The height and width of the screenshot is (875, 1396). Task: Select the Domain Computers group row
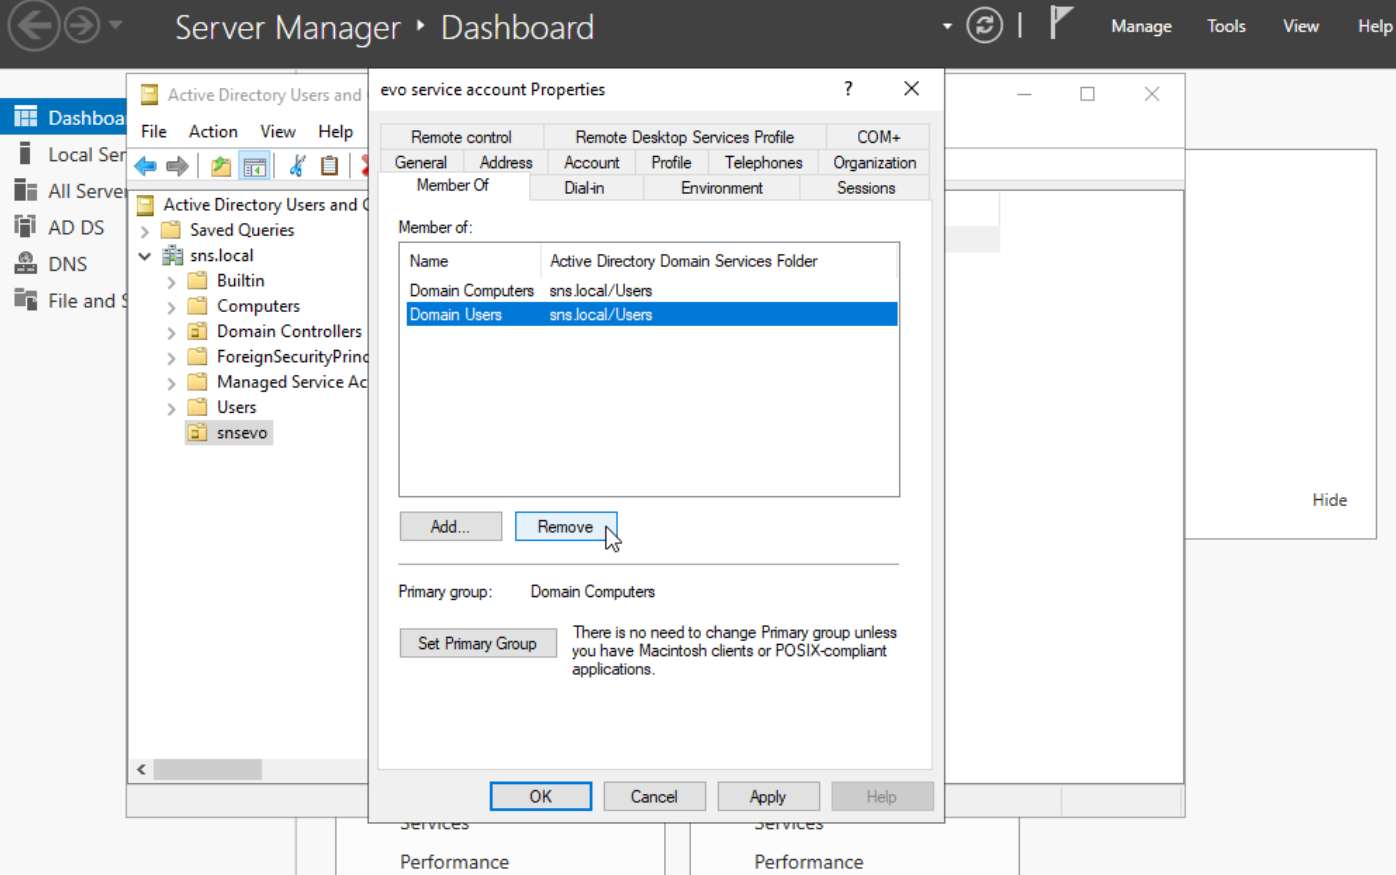[652, 290]
